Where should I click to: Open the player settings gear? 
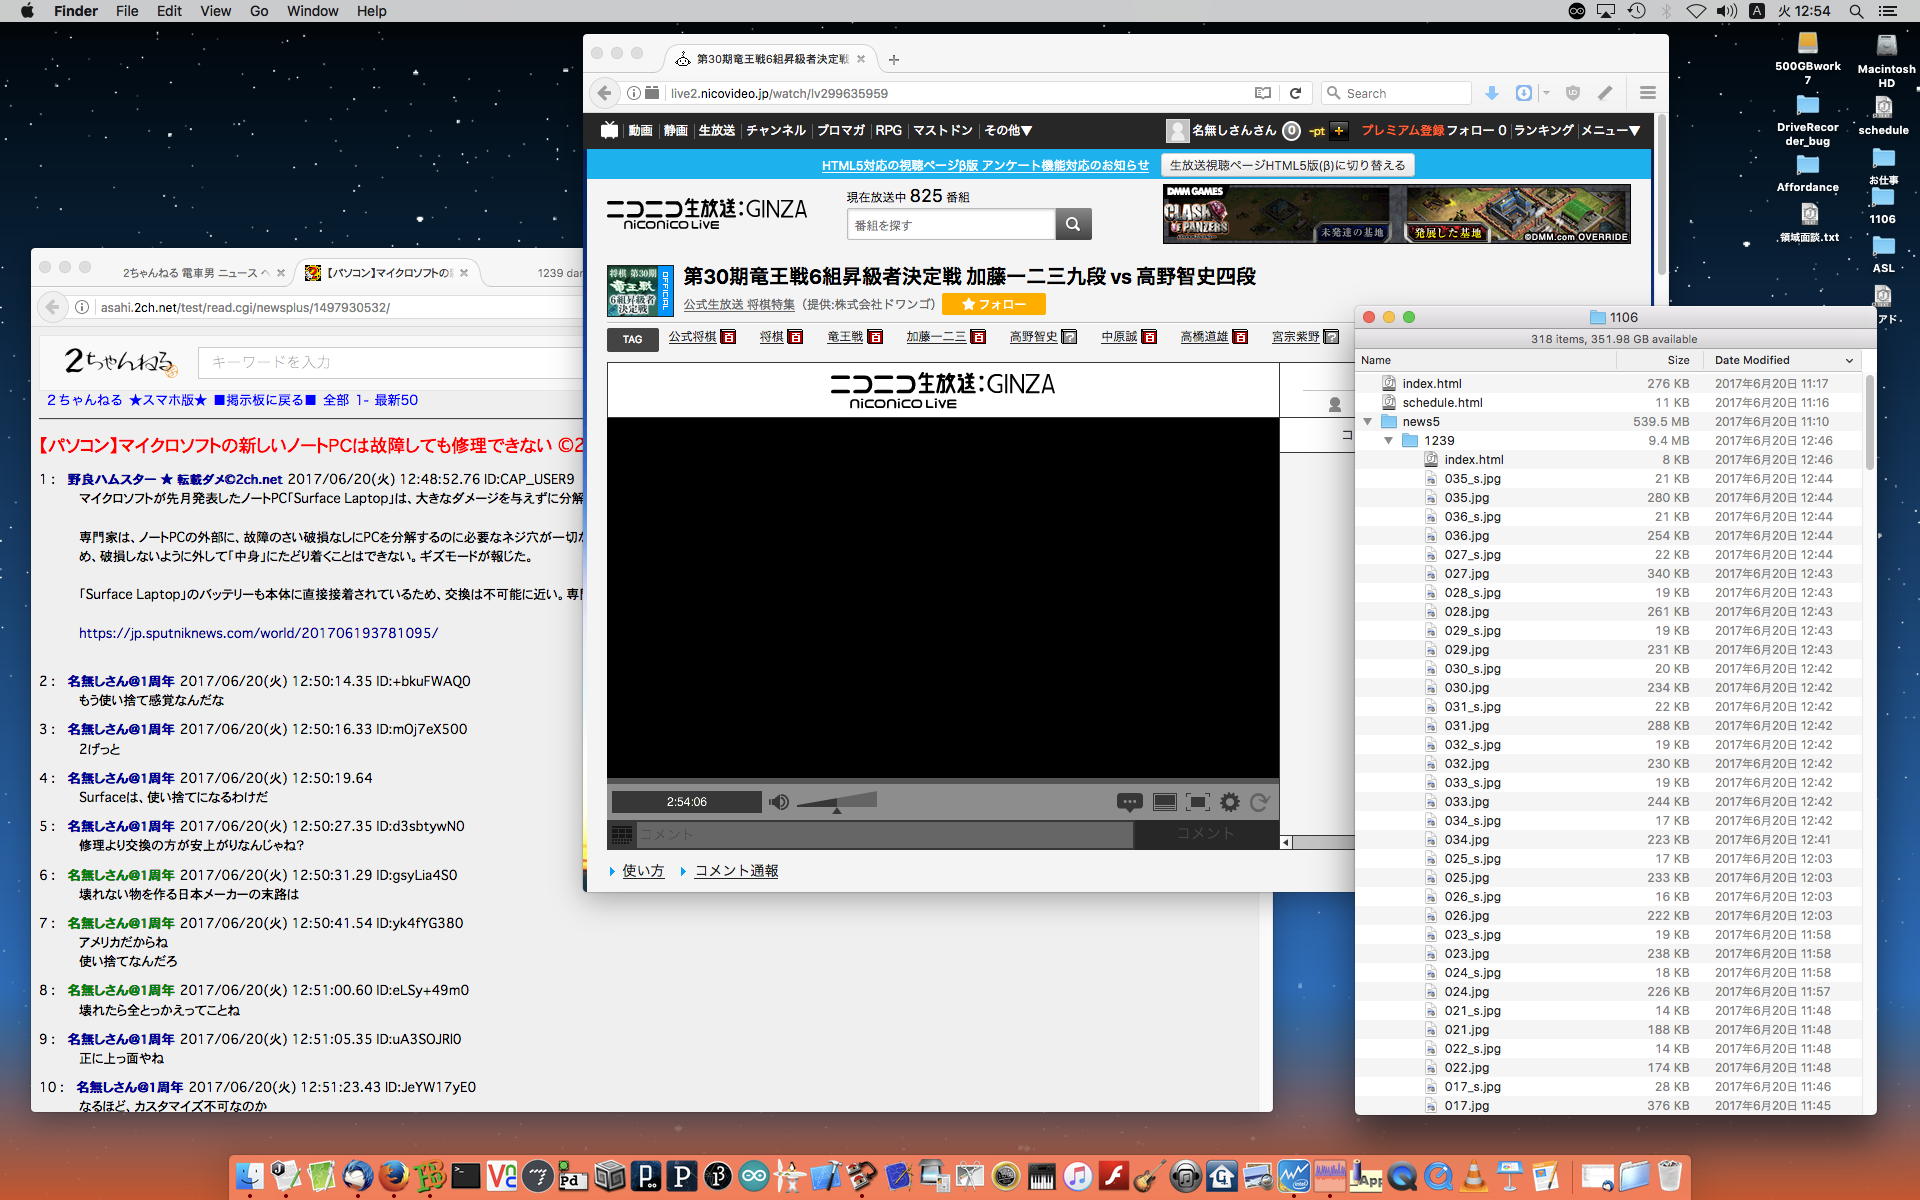(1229, 802)
